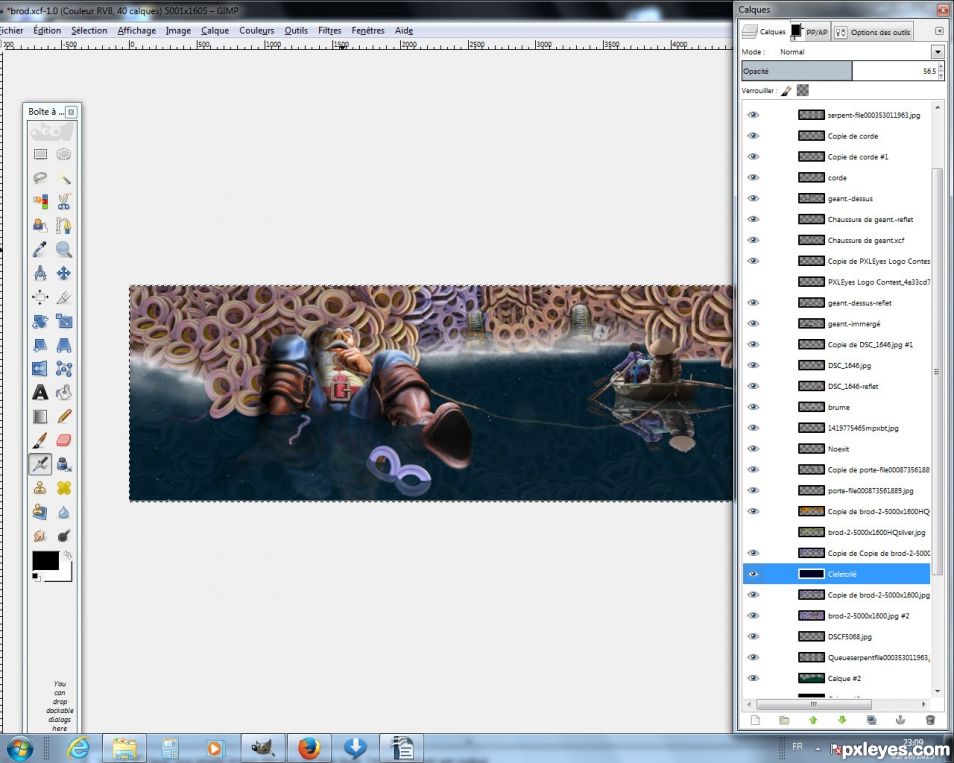Select the Flip tool
Viewport: 954px width, 763px height.
[40, 369]
